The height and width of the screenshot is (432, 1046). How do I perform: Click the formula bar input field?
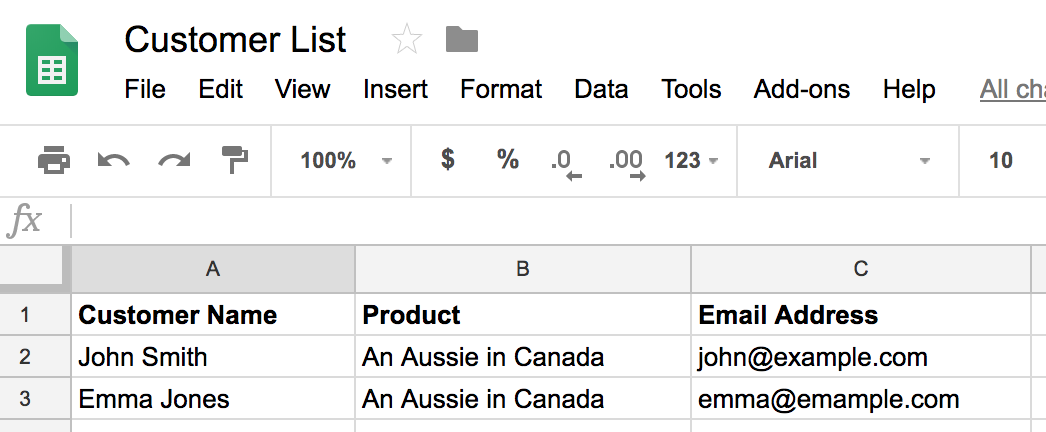tap(558, 221)
